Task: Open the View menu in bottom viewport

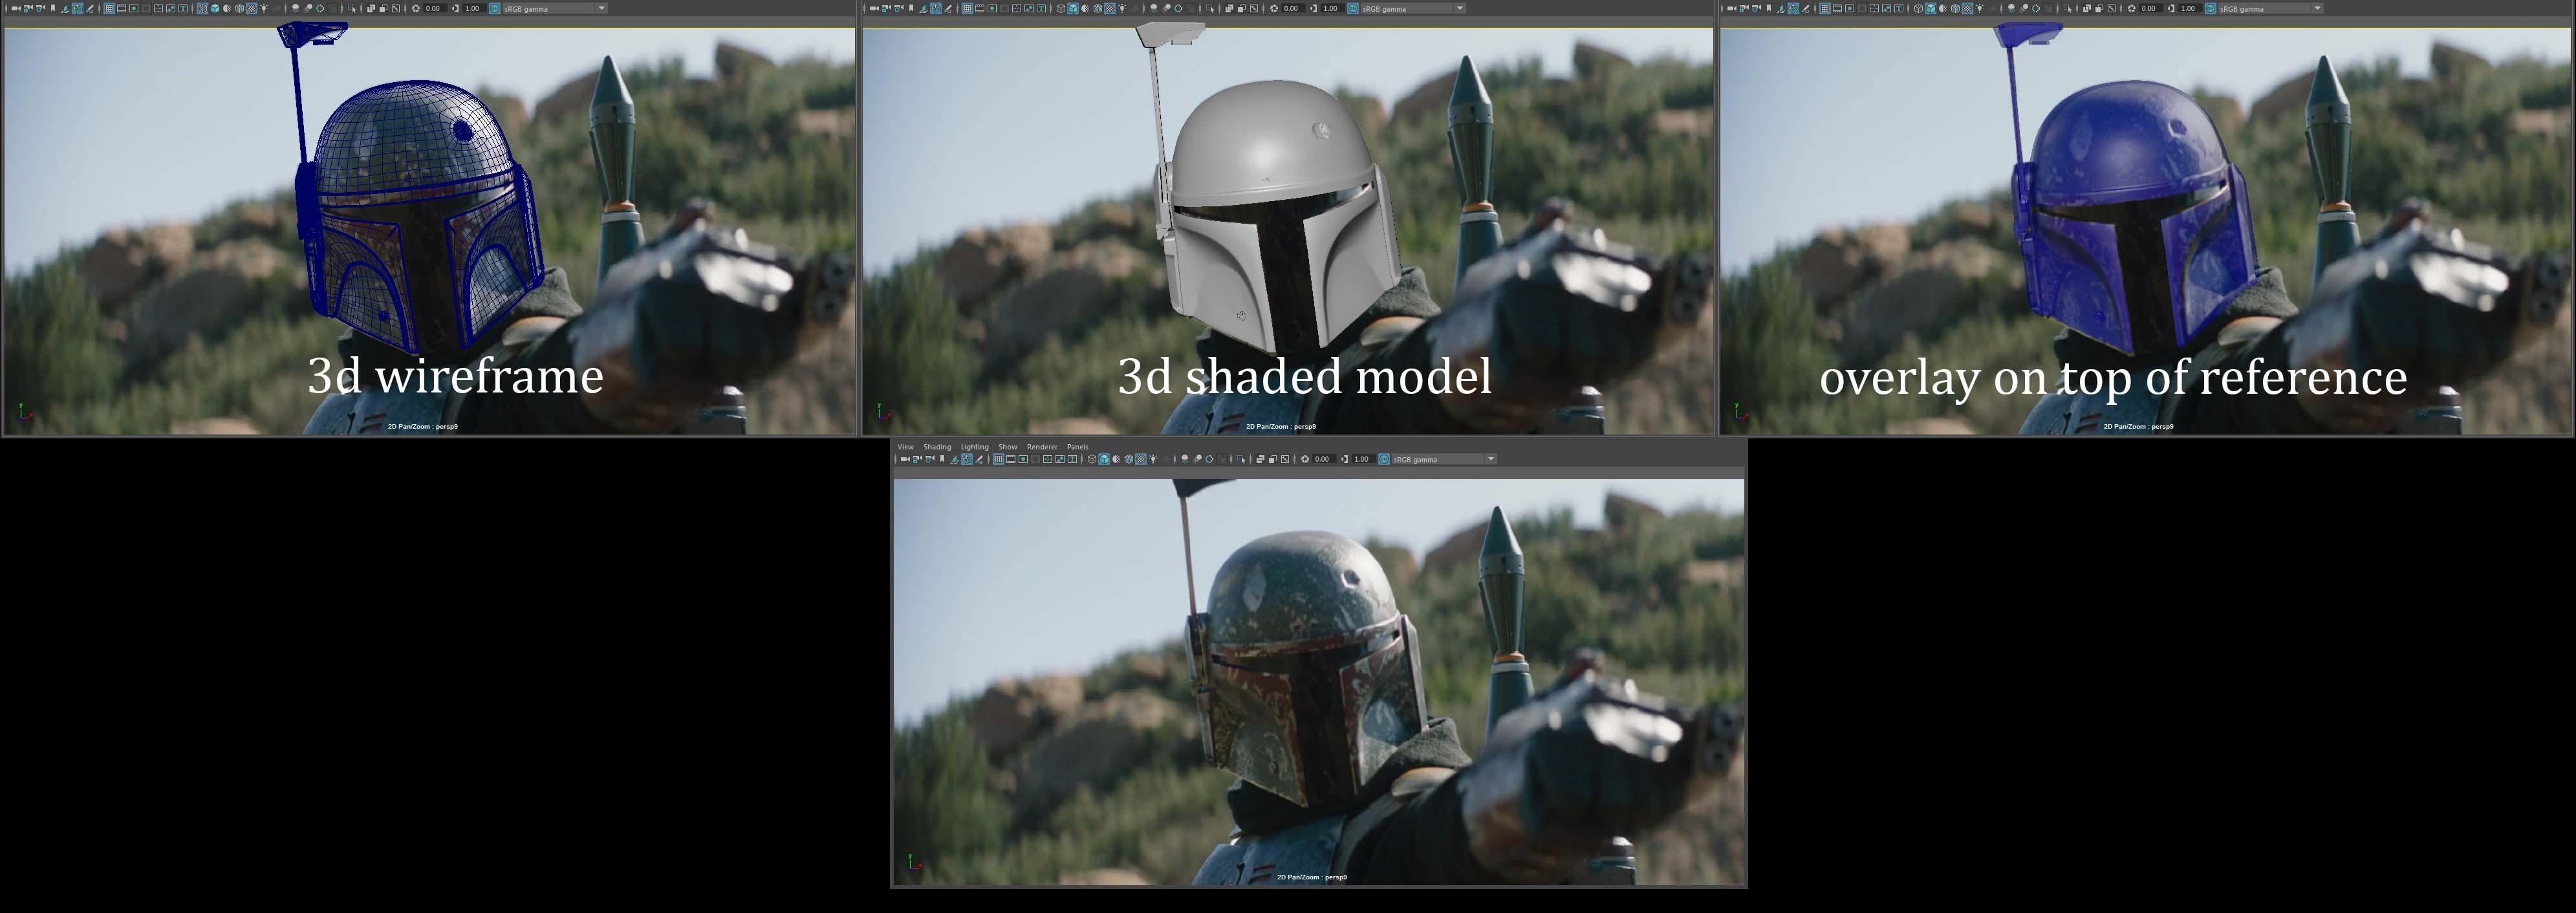Action: (x=905, y=447)
